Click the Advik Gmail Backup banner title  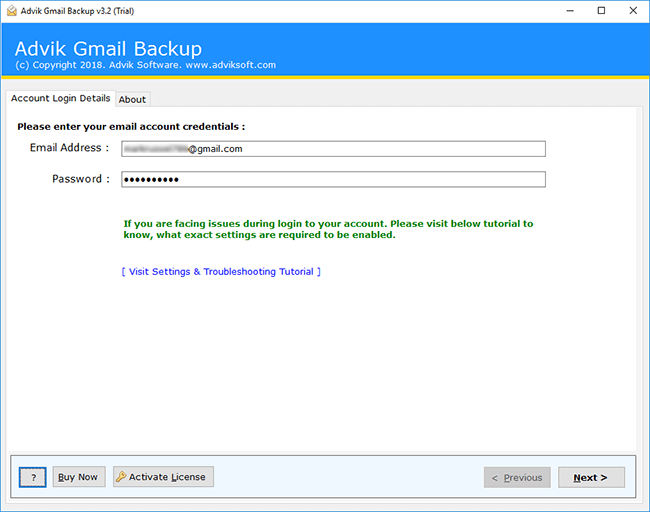(108, 49)
